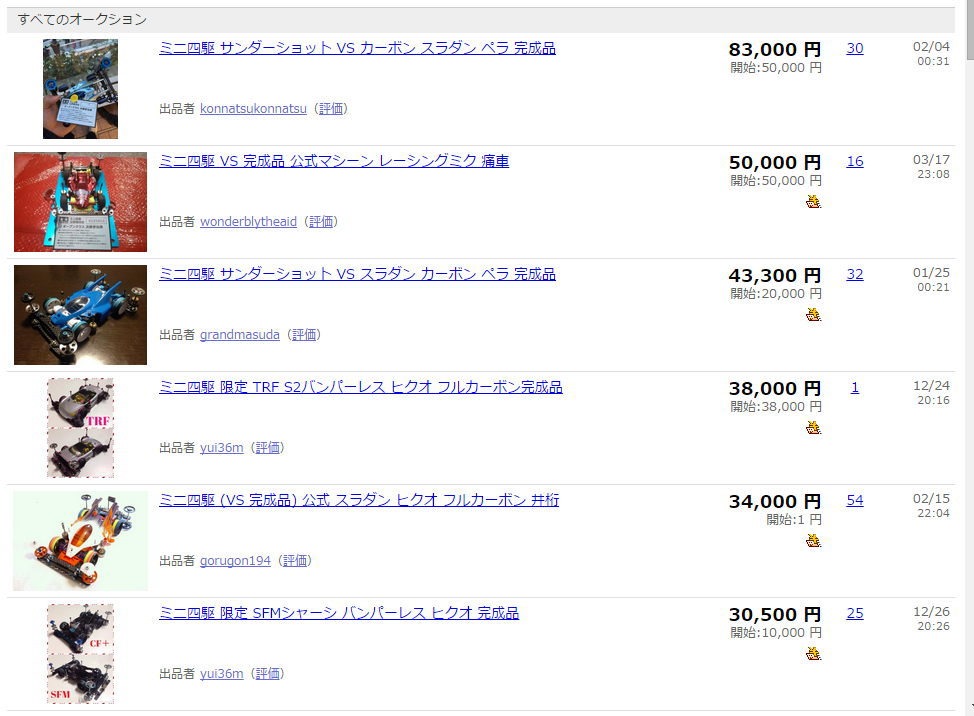Open the thumbnail of the blue Thunder Shot car

click(80, 315)
